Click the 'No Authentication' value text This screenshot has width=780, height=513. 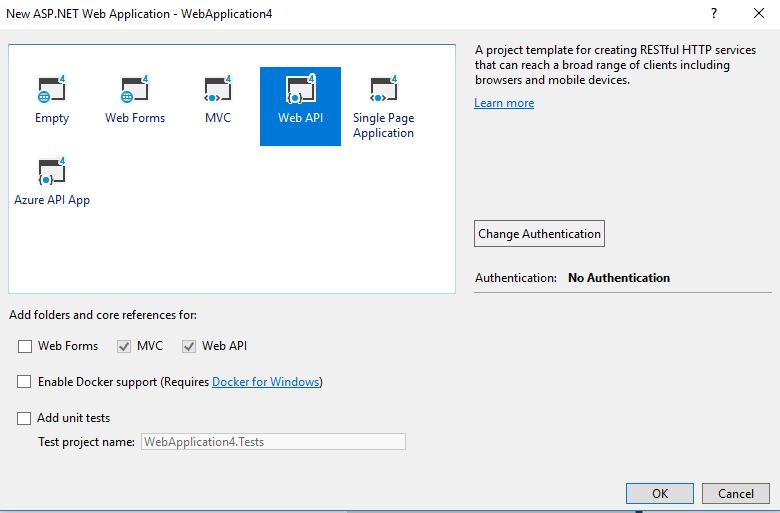[619, 278]
